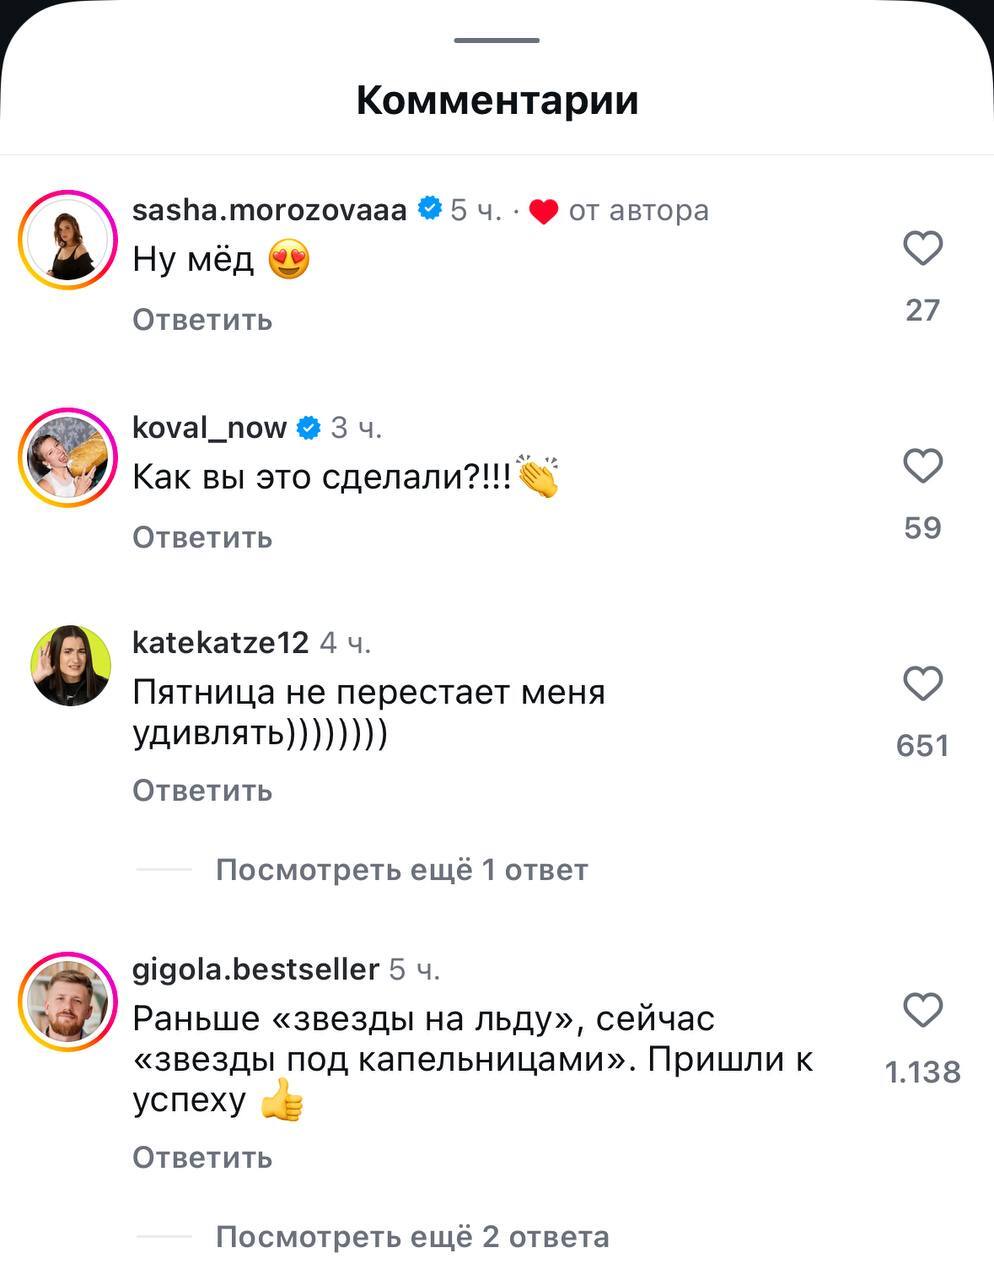Expand replies under katekatze12's comment
This screenshot has height=1280, width=994.
[402, 869]
